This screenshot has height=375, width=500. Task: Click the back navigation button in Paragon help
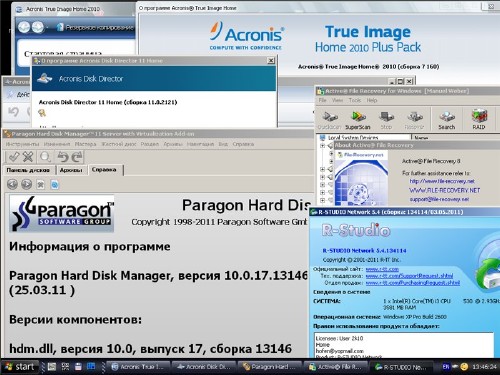coord(13,184)
